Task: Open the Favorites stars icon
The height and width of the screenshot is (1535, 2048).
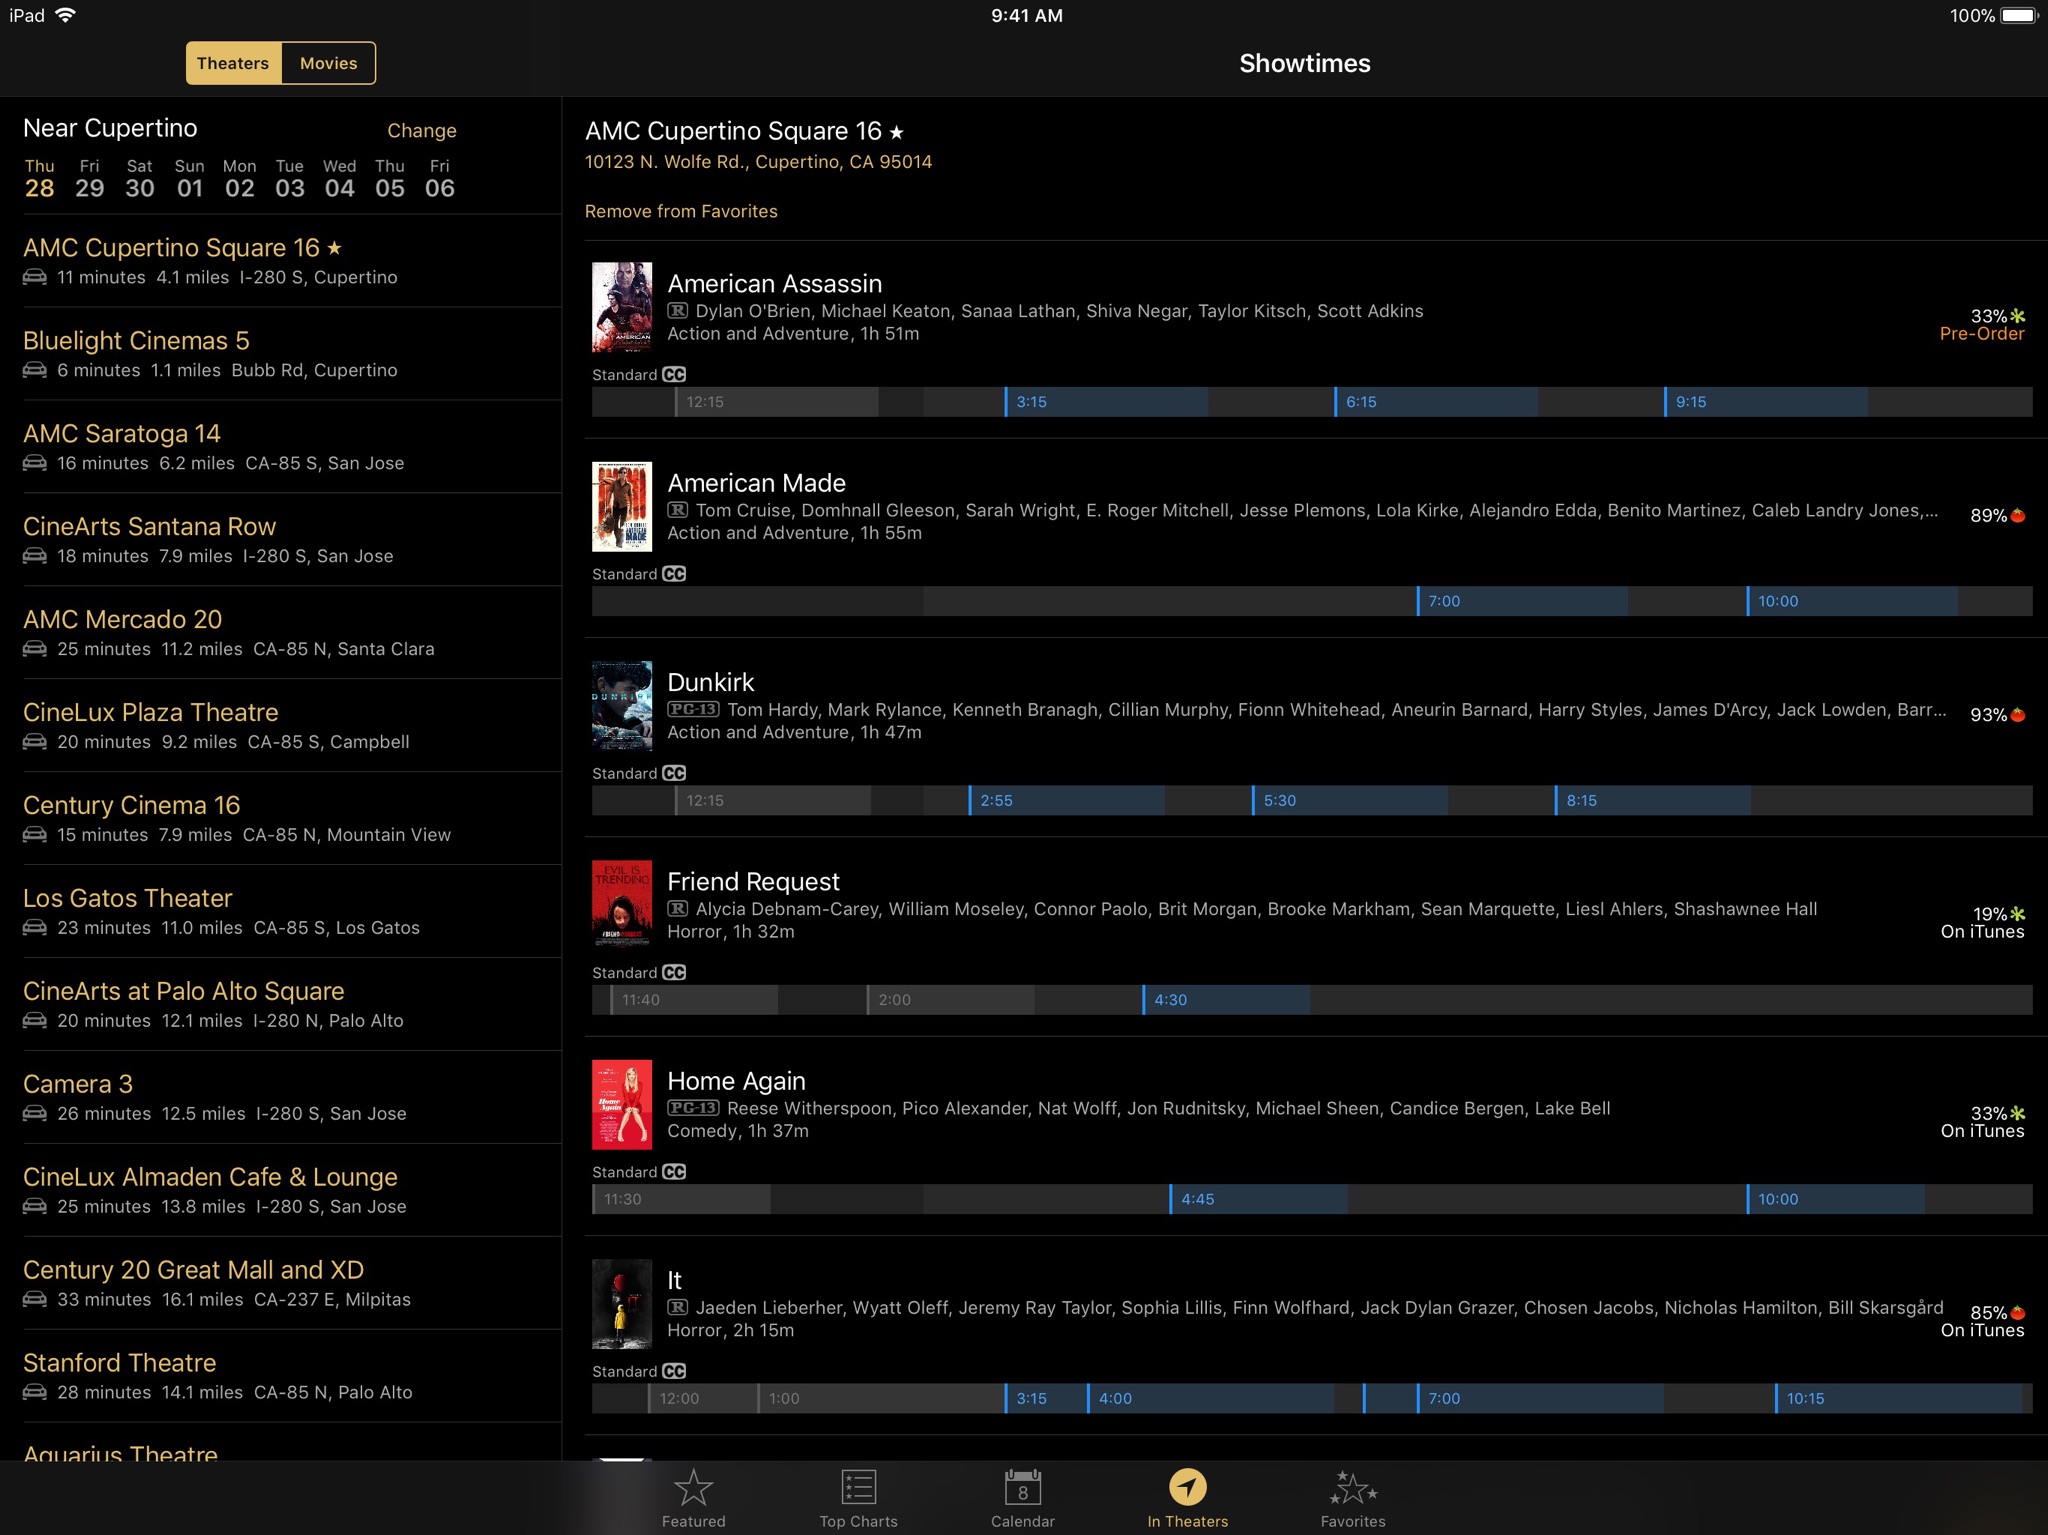Action: pos(1353,1488)
